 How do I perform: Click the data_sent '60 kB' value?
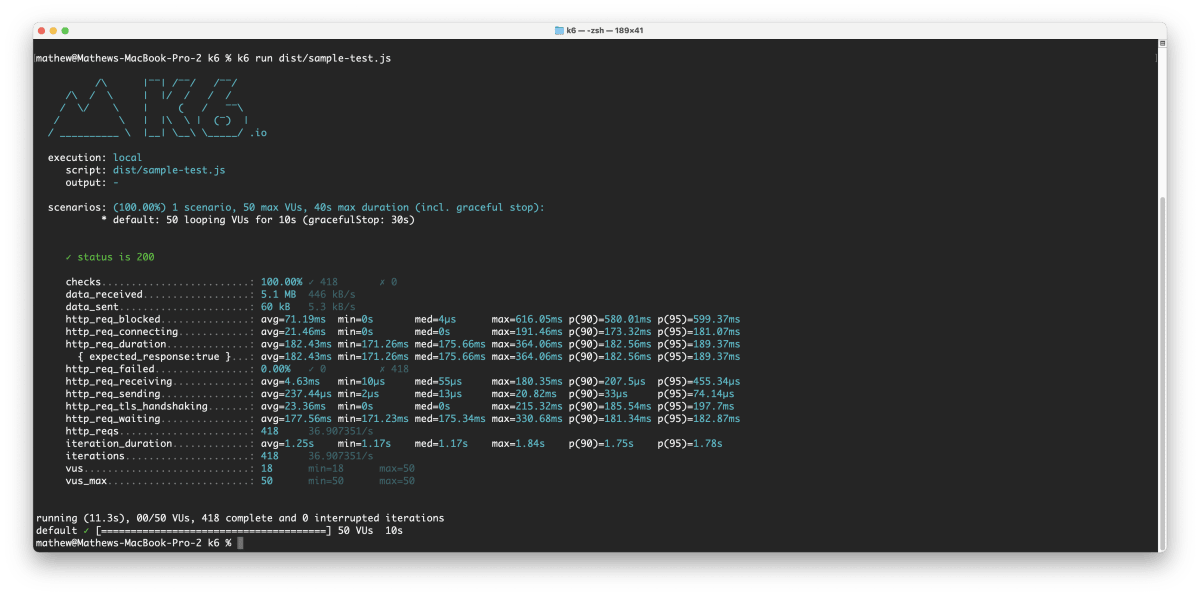[x=275, y=307]
